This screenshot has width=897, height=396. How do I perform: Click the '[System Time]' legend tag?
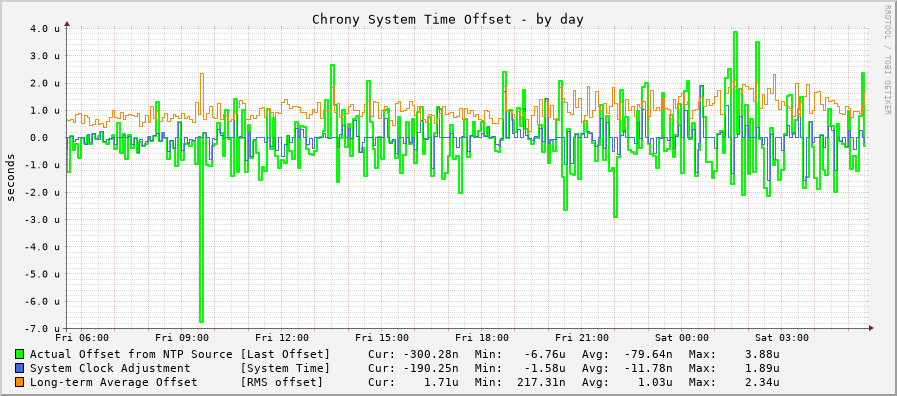pos(285,368)
